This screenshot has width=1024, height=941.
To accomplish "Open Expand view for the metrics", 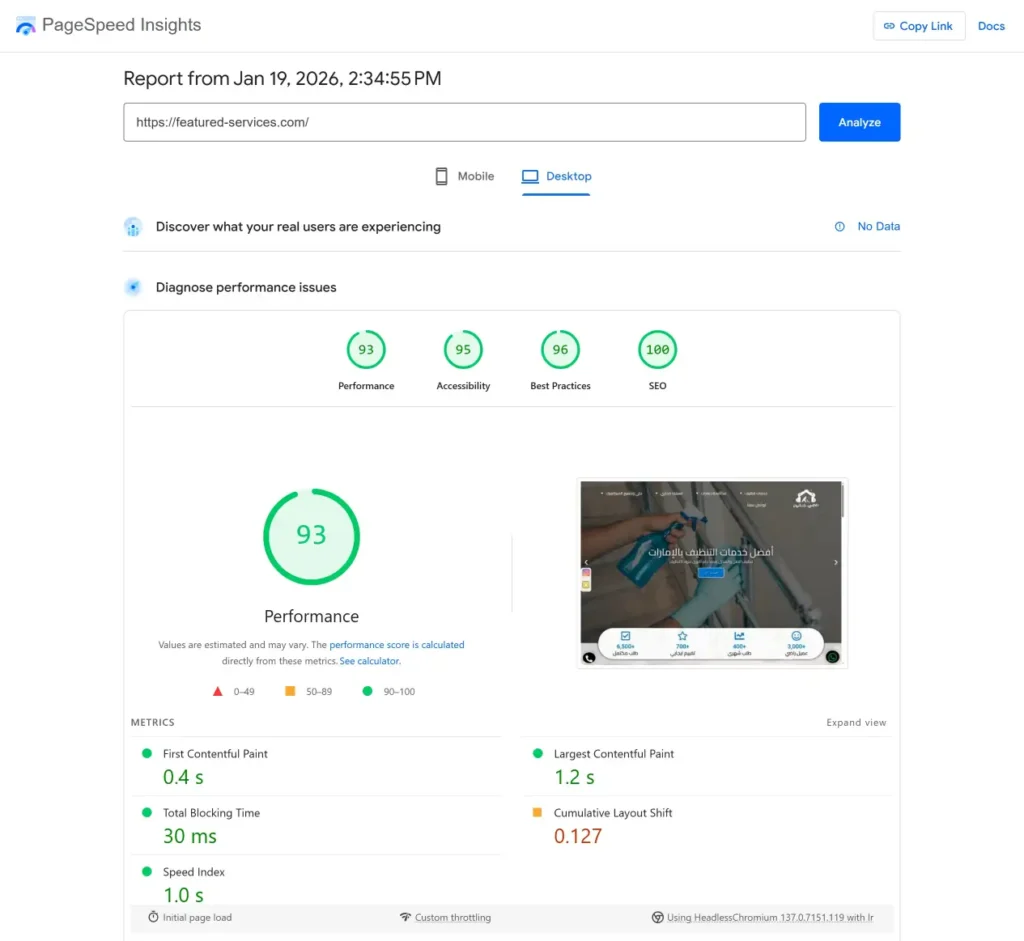I will (x=855, y=722).
